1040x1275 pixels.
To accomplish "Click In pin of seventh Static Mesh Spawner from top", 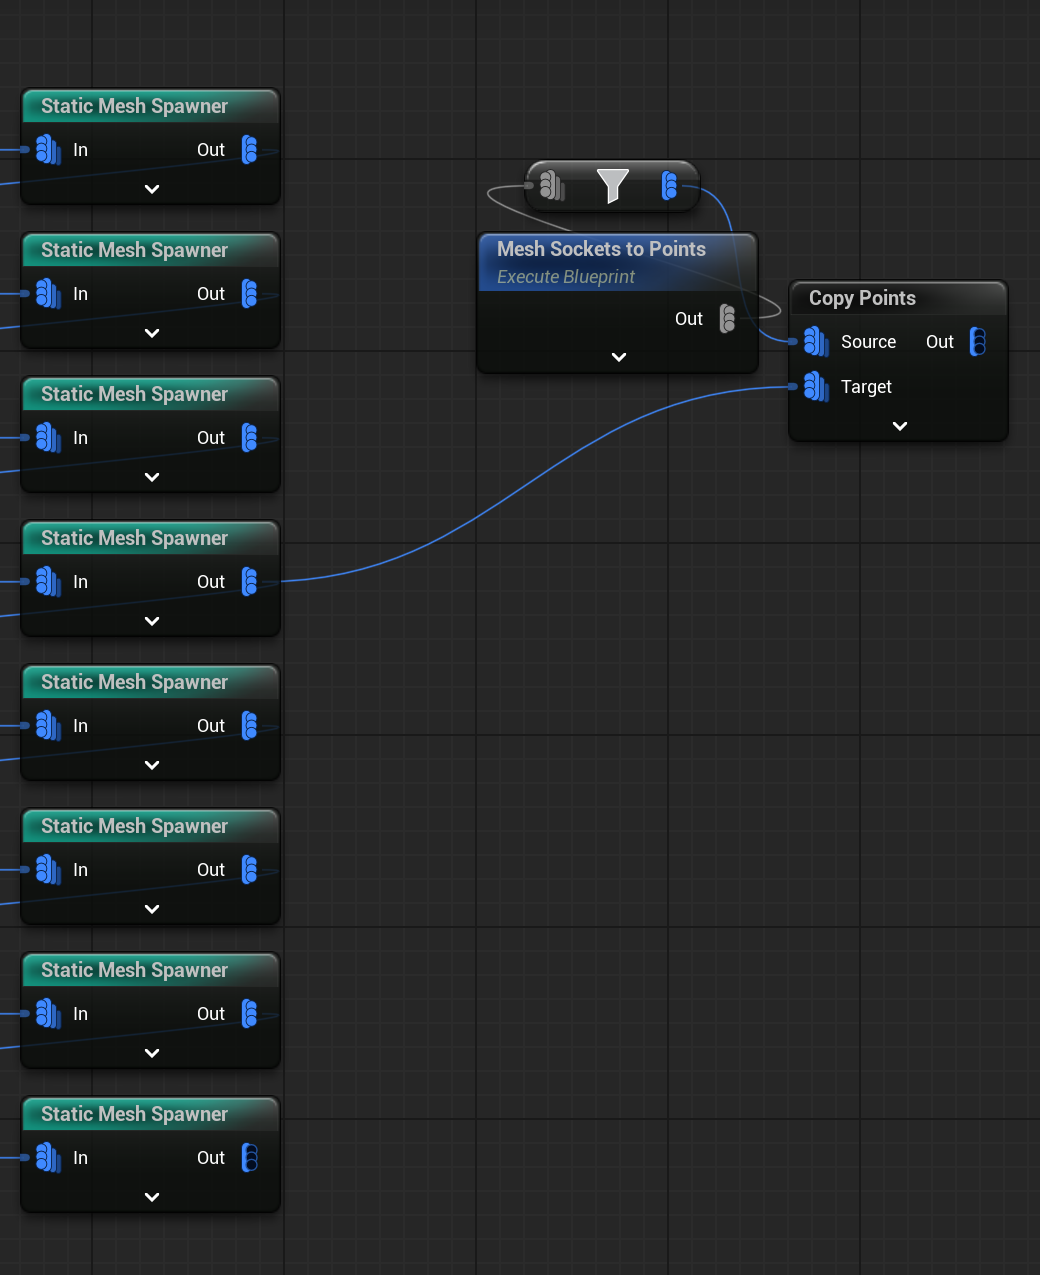I will 48,1014.
